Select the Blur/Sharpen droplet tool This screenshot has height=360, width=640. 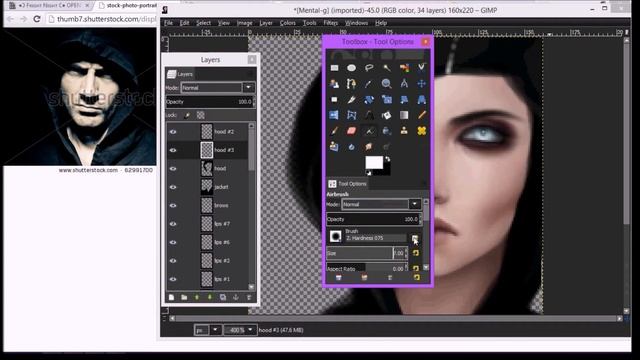click(x=351, y=147)
